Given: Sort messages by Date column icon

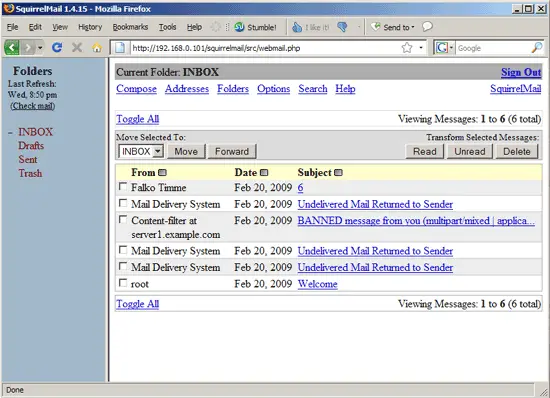Looking at the screenshot, I should [264, 173].
